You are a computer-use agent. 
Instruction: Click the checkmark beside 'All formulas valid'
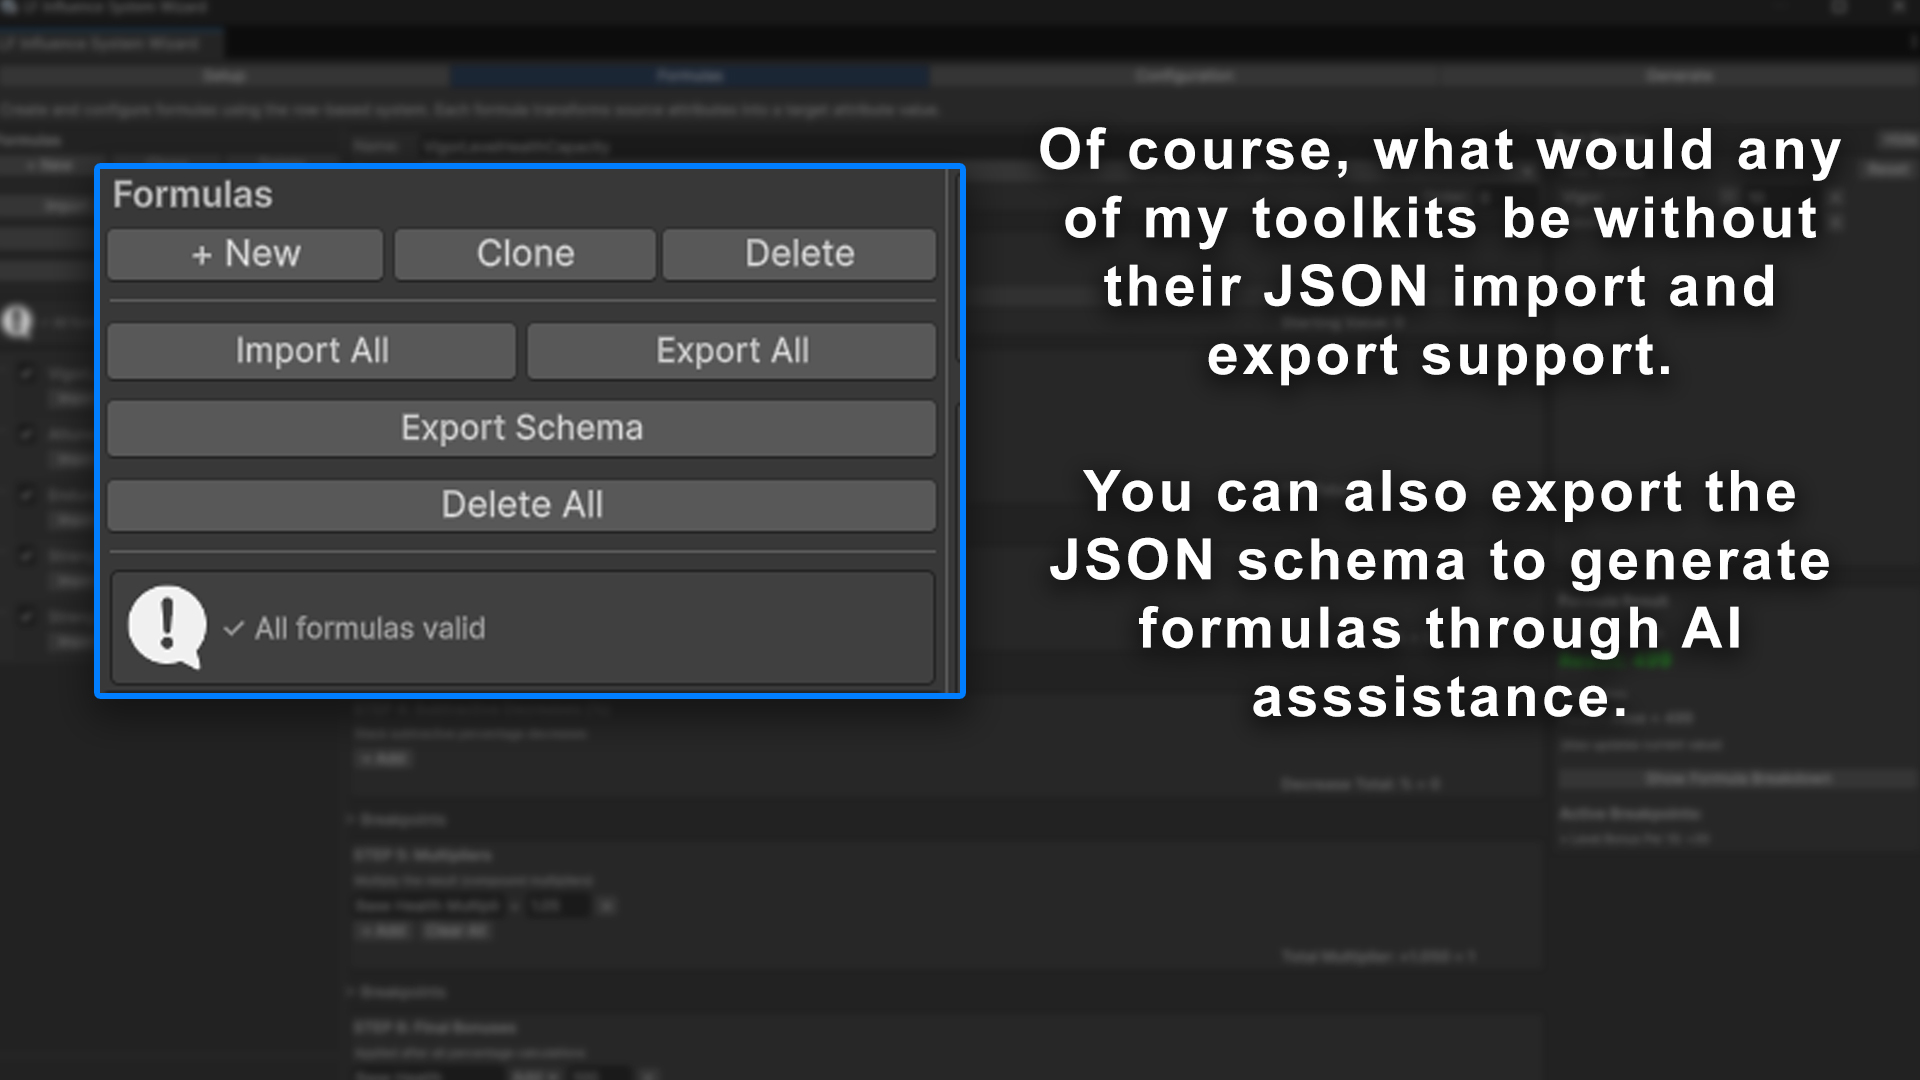pyautogui.click(x=233, y=629)
